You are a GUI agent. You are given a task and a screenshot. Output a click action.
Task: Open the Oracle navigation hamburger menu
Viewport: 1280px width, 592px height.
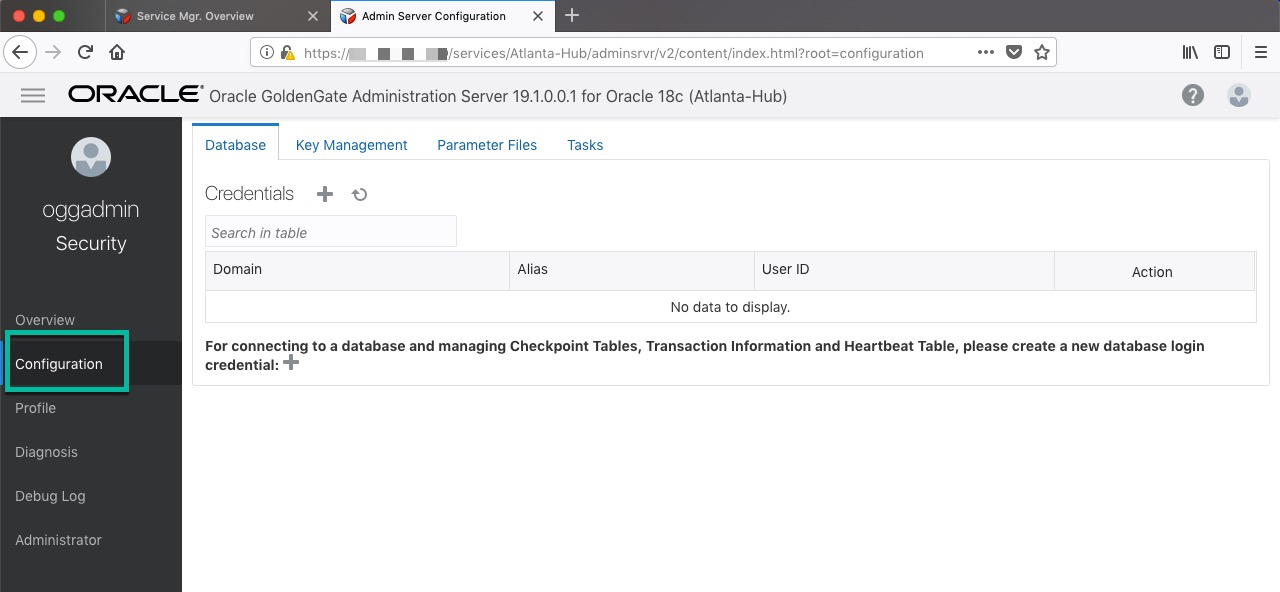[33, 95]
